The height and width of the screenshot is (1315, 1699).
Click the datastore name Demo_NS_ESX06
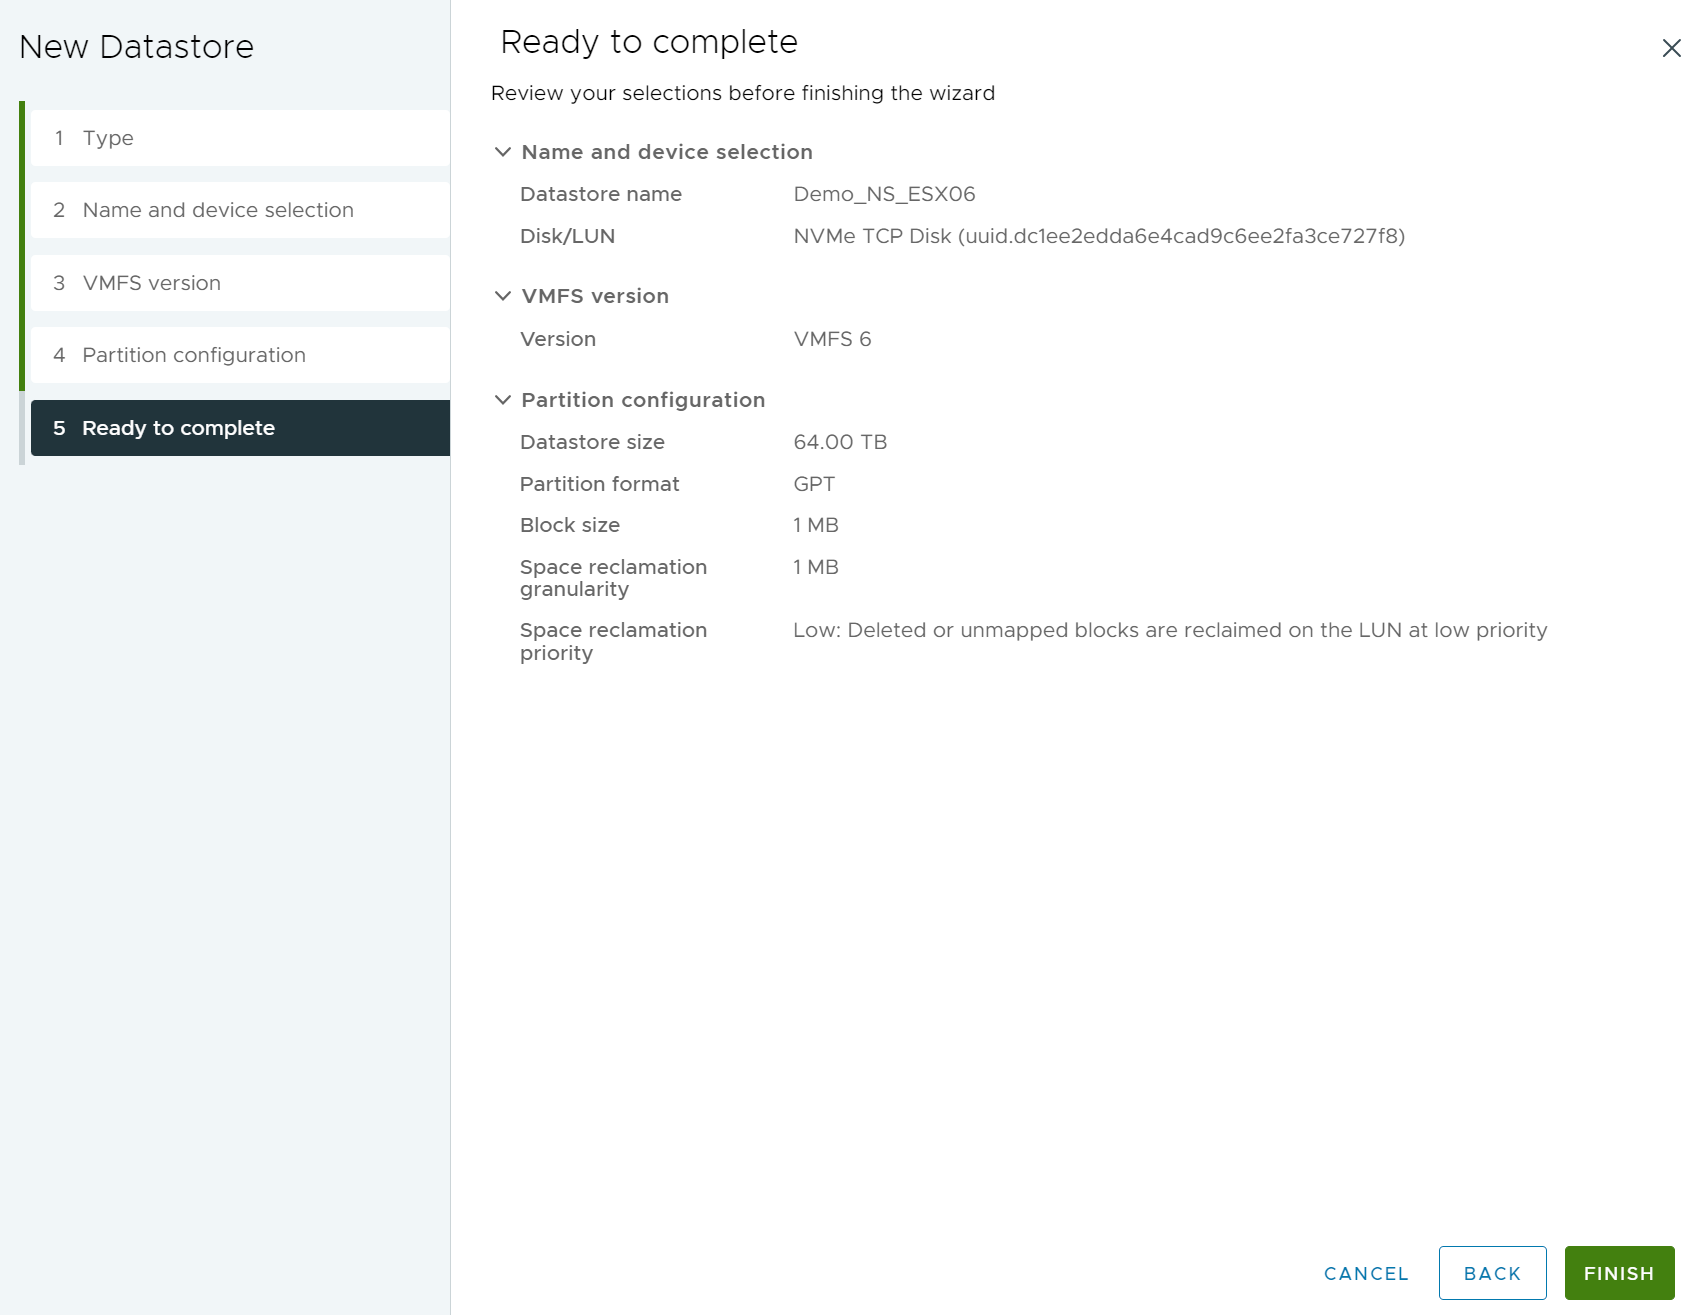884,194
